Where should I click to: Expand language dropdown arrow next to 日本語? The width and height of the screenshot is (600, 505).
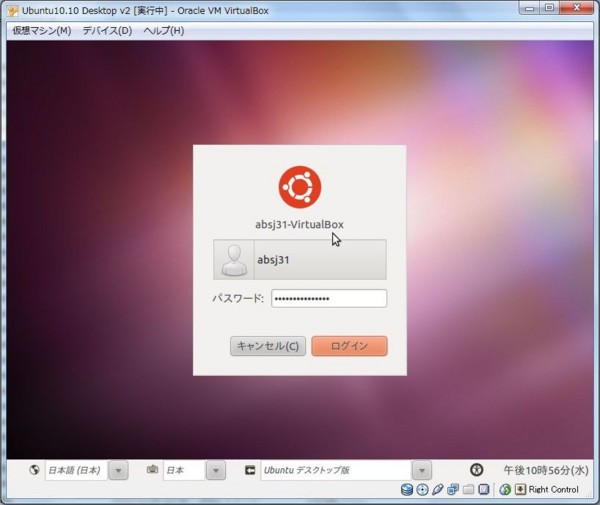[x=118, y=470]
